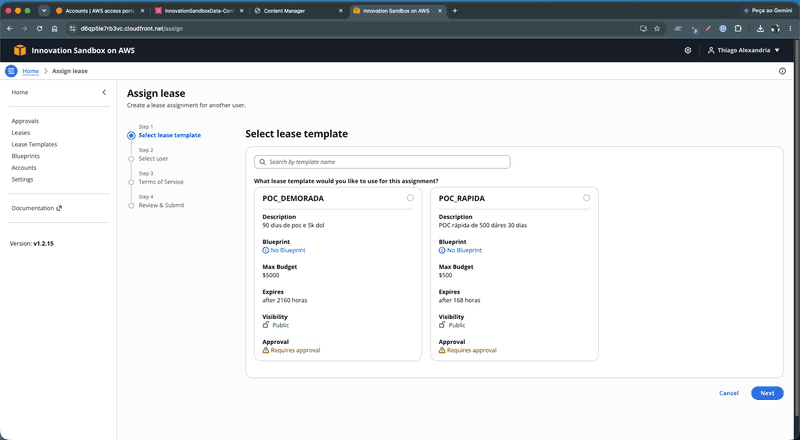Open the info panel icon at right
The width and height of the screenshot is (800, 440).
[782, 71]
